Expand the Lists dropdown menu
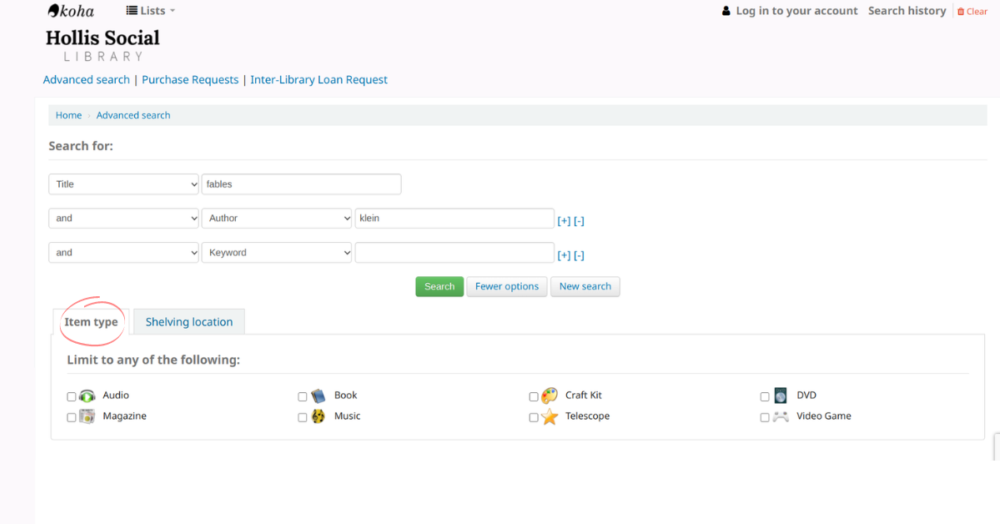Screen dimensions: 1000x524 pos(151,11)
